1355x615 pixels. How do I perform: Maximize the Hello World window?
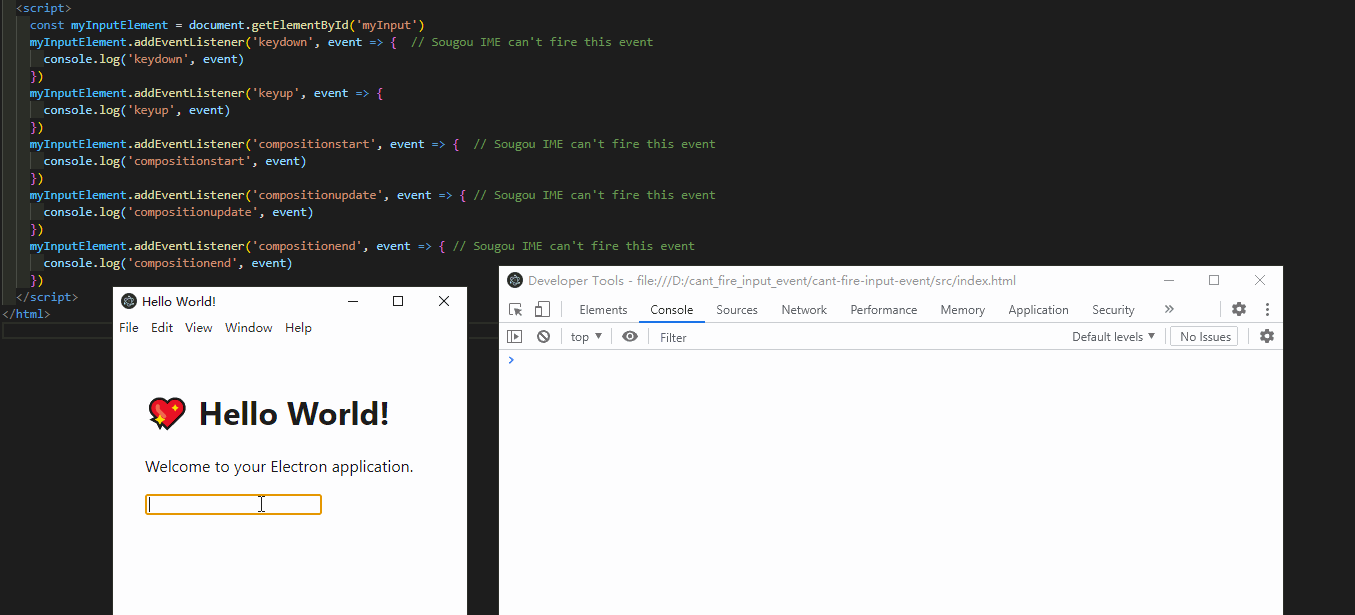pyautogui.click(x=398, y=301)
